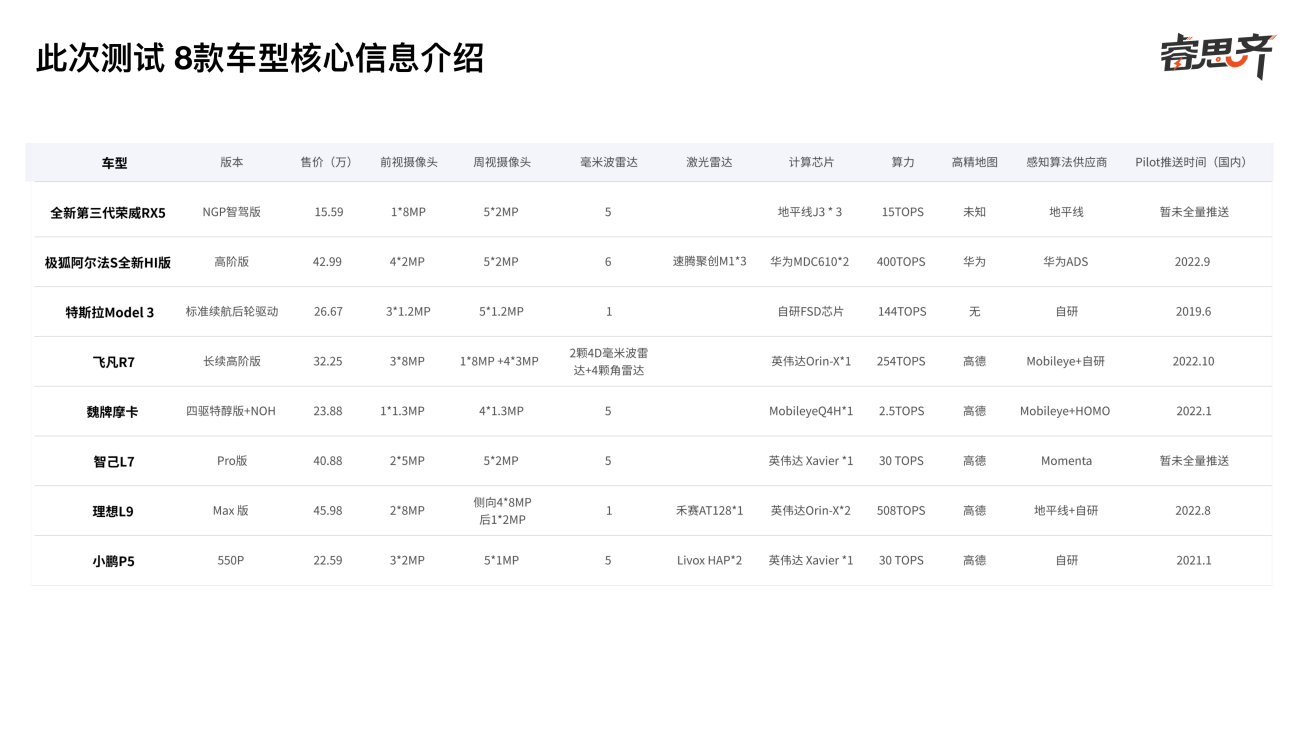Select the Pilot推送时间（国内） header
The image size is (1299, 729).
coord(1193,162)
